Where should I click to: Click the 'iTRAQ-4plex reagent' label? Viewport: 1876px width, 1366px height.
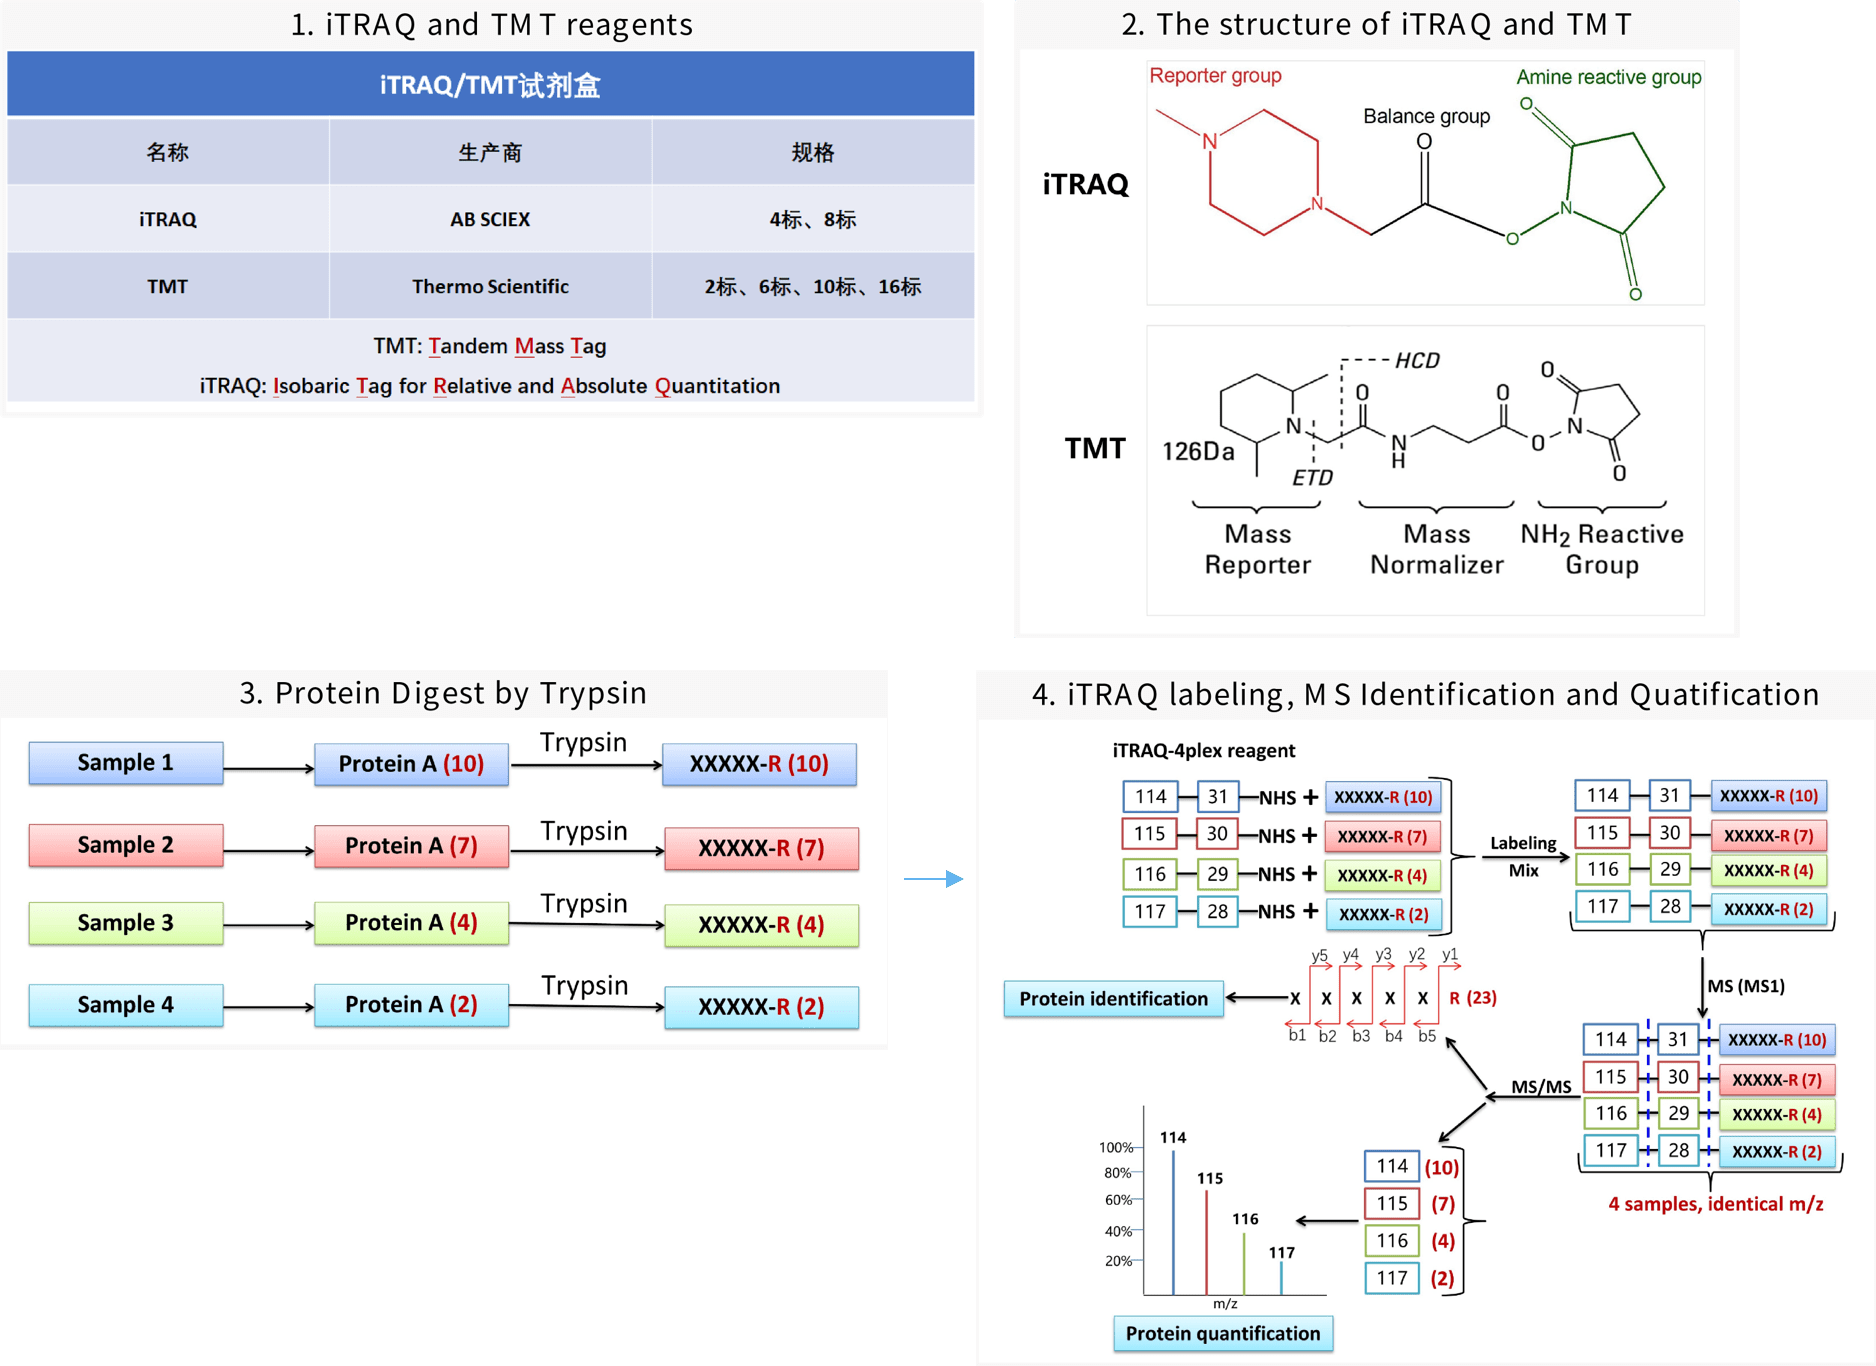pyautogui.click(x=1203, y=751)
